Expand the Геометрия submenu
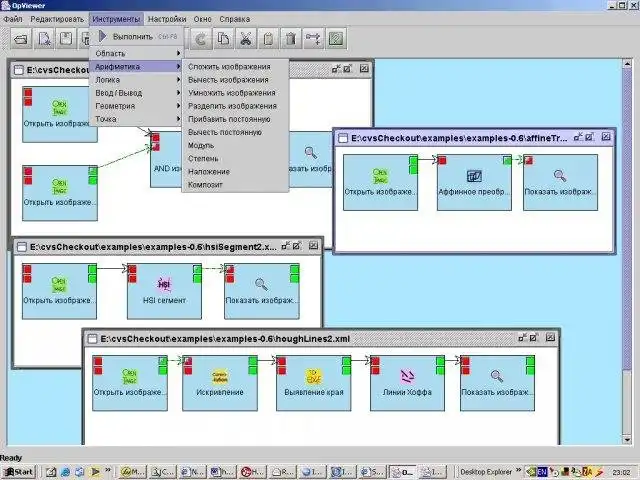Image resolution: width=640 pixels, height=480 pixels. pos(138,106)
